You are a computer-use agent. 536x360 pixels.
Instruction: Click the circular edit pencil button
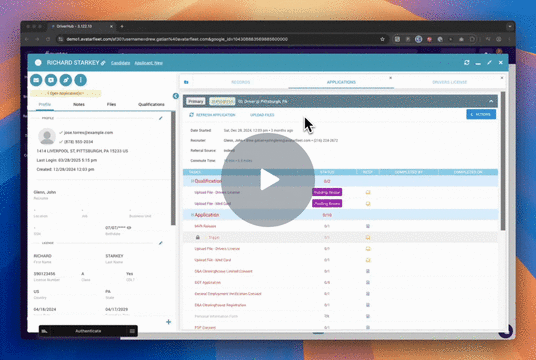coord(66,80)
